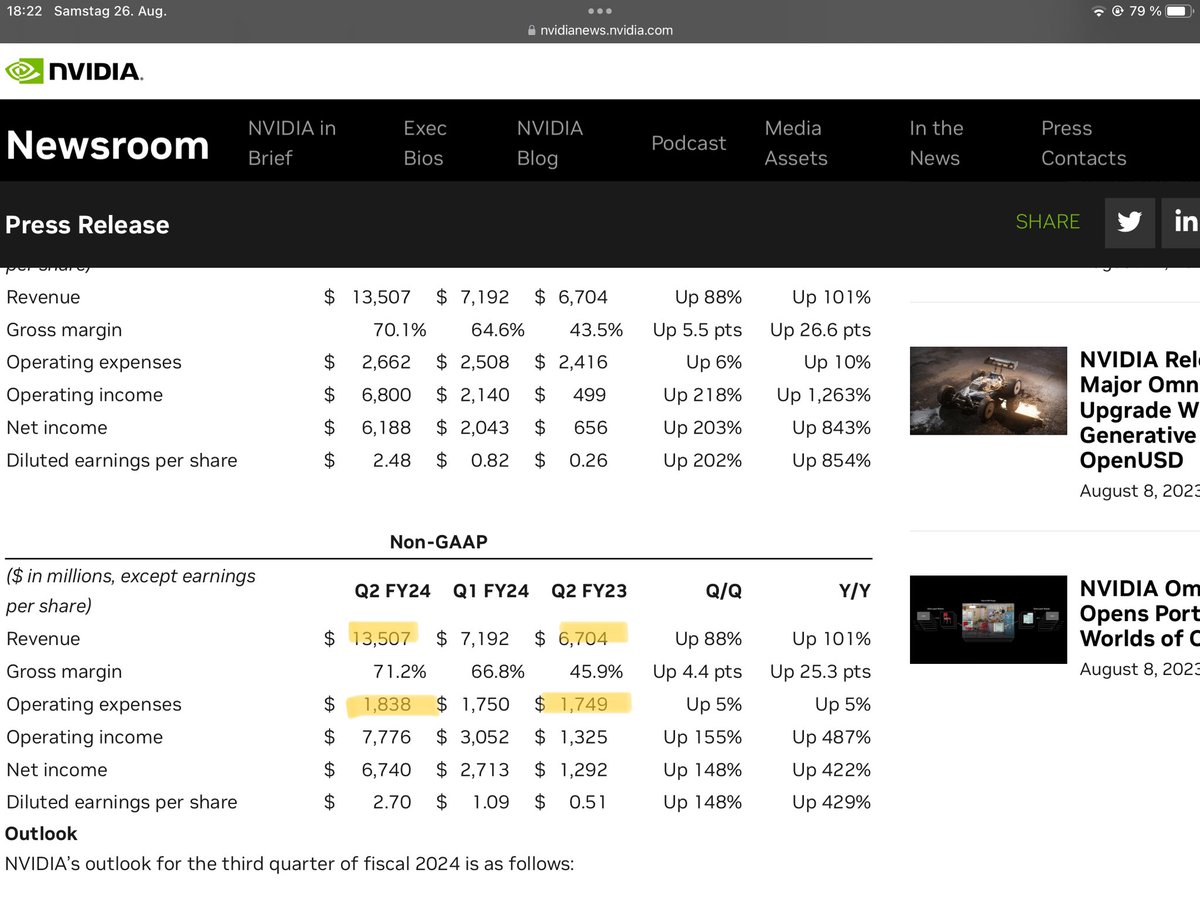Click highlighted operating expenses 1,838

coord(387,704)
